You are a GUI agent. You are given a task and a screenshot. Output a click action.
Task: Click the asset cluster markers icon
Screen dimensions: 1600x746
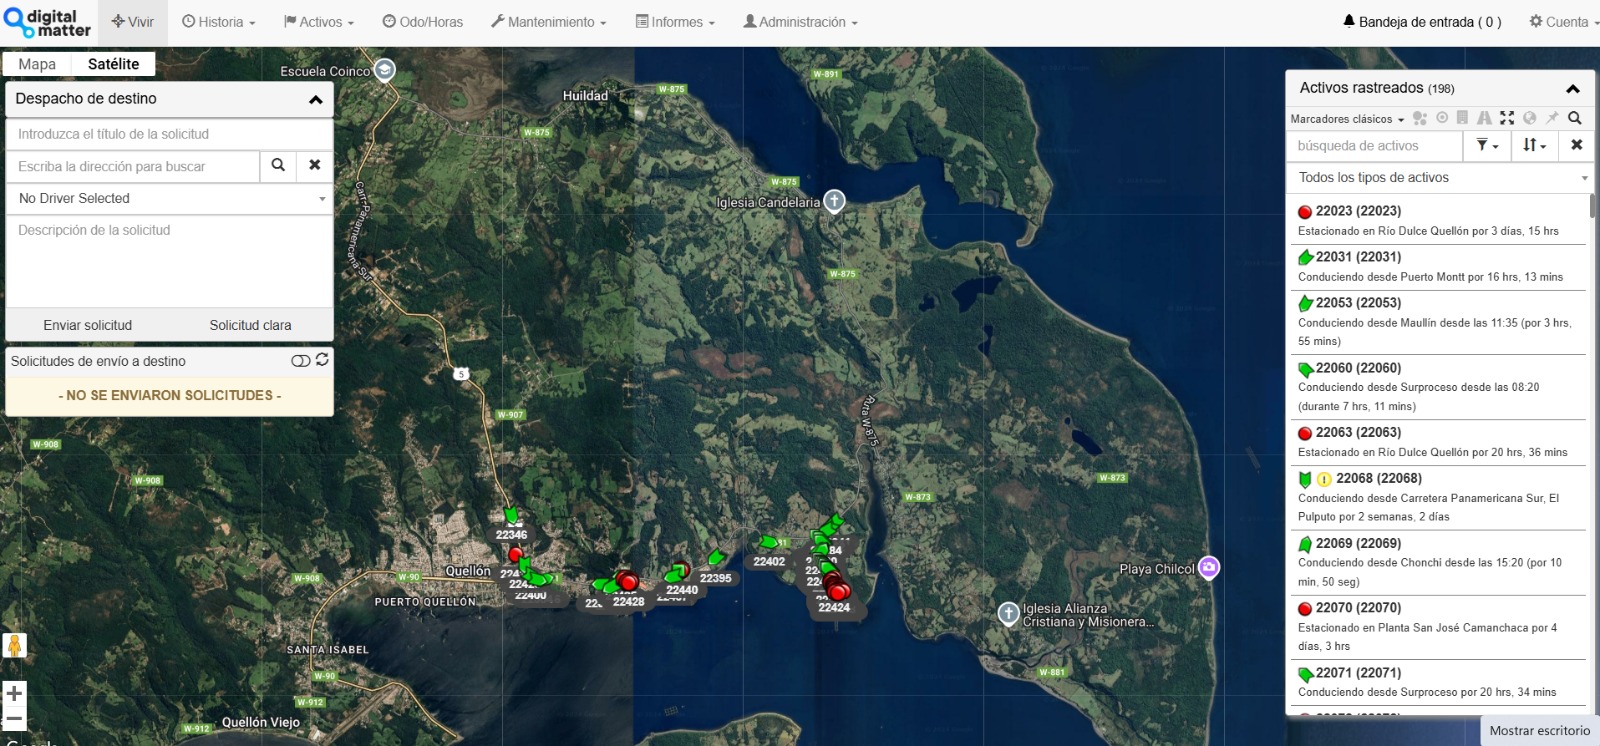click(x=1419, y=118)
